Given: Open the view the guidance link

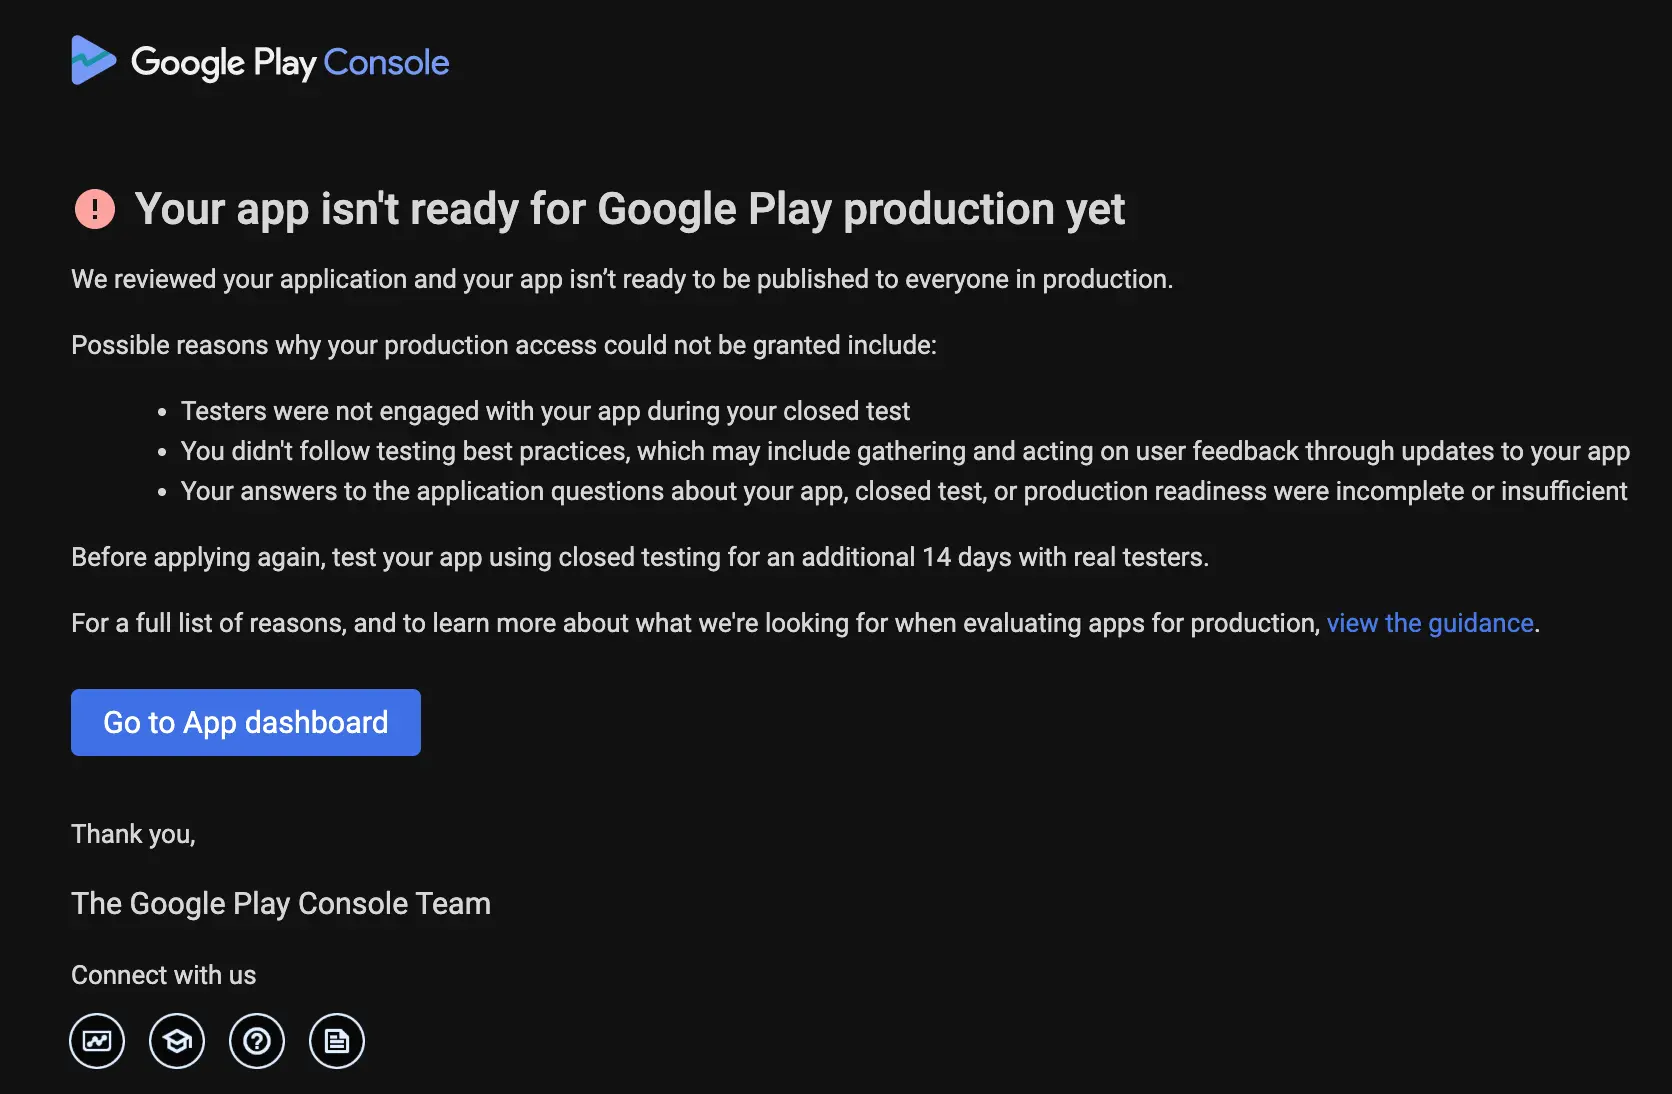Looking at the screenshot, I should (x=1430, y=623).
